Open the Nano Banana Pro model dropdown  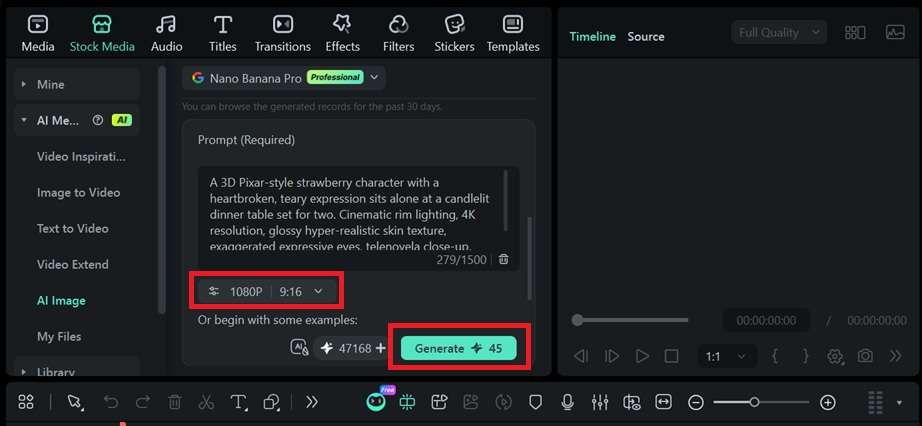click(283, 78)
